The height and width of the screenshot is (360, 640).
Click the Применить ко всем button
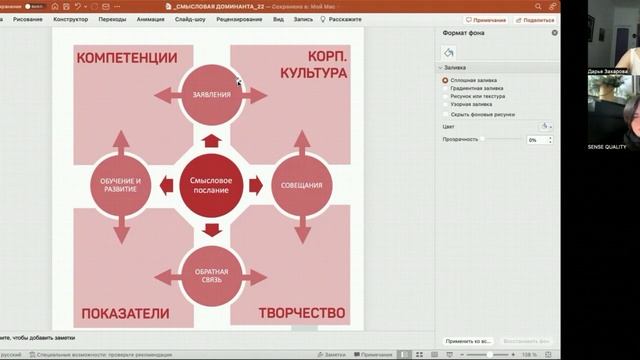(468, 341)
